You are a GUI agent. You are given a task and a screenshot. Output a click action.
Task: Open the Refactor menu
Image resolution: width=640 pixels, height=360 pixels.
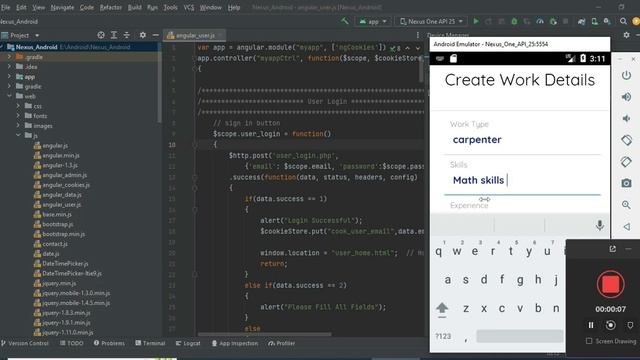111,7
